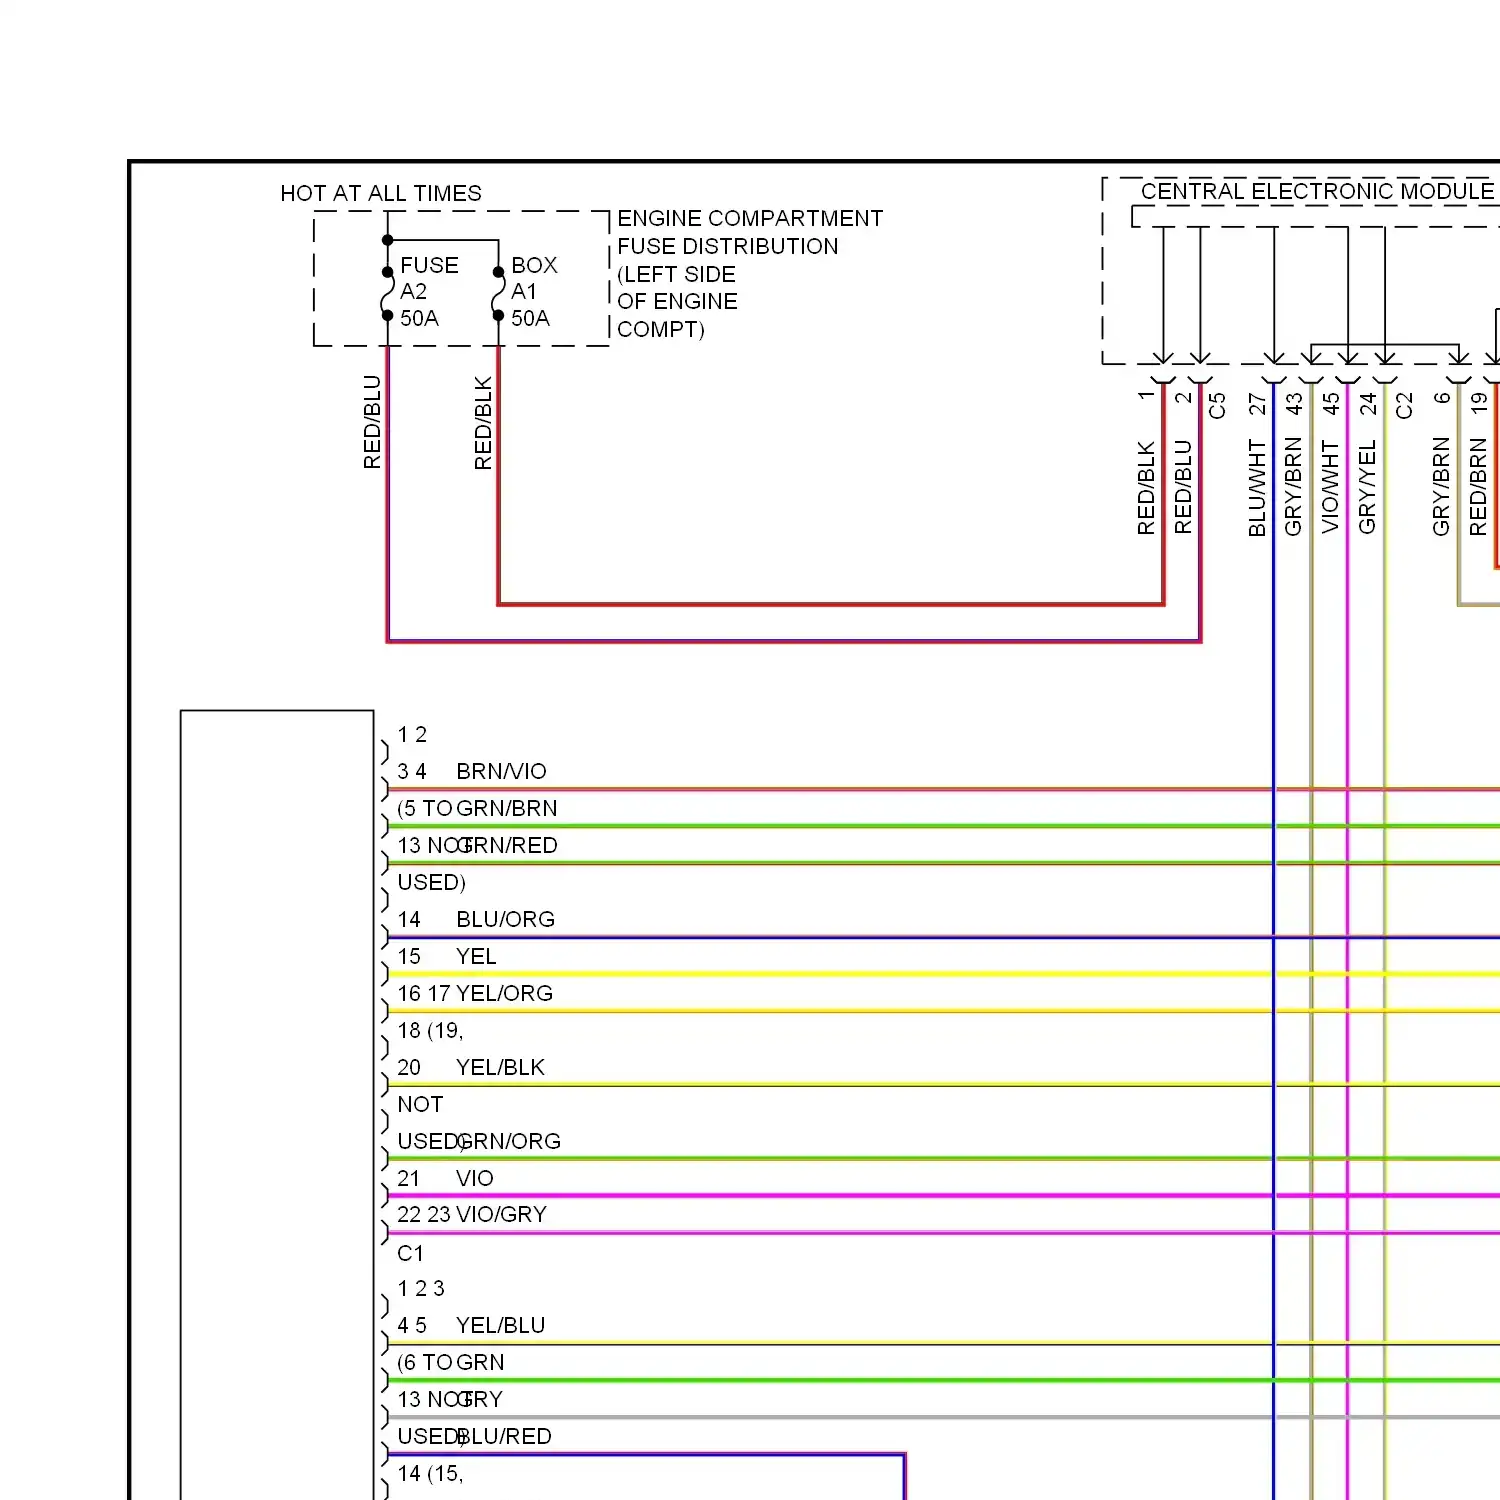This screenshot has height=1500, width=1500.
Task: Click the GRN/ORG wire label
Action: coord(510,1141)
